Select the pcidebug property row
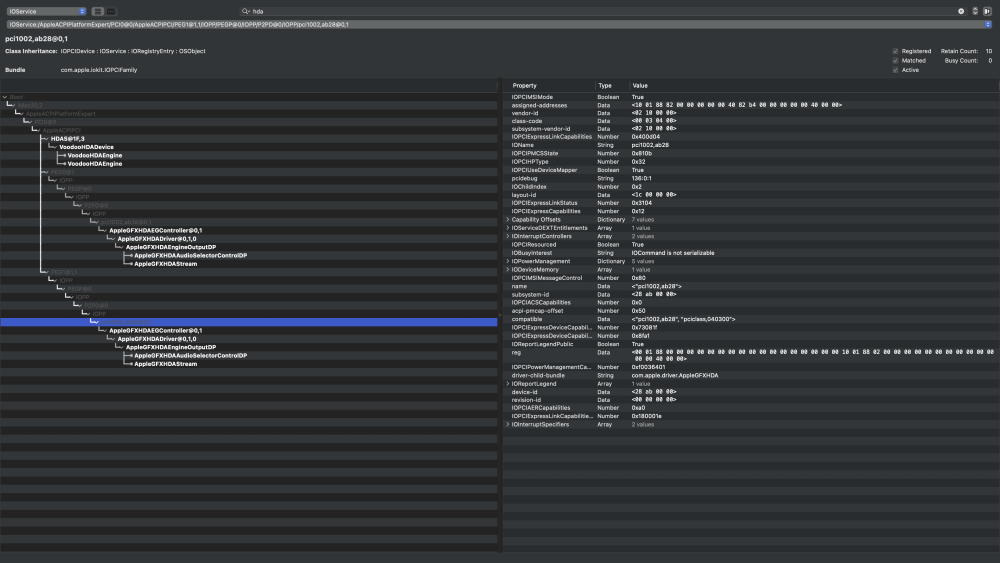This screenshot has height=563, width=1000. click(x=751, y=178)
